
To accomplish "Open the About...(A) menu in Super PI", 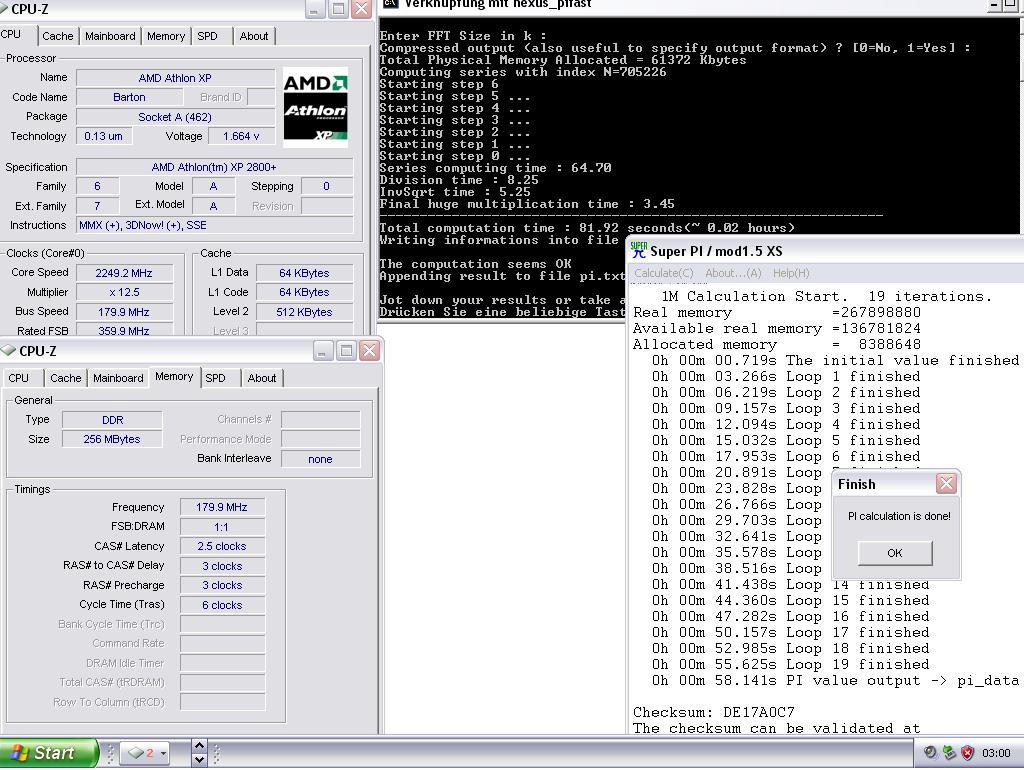I will click(733, 273).
